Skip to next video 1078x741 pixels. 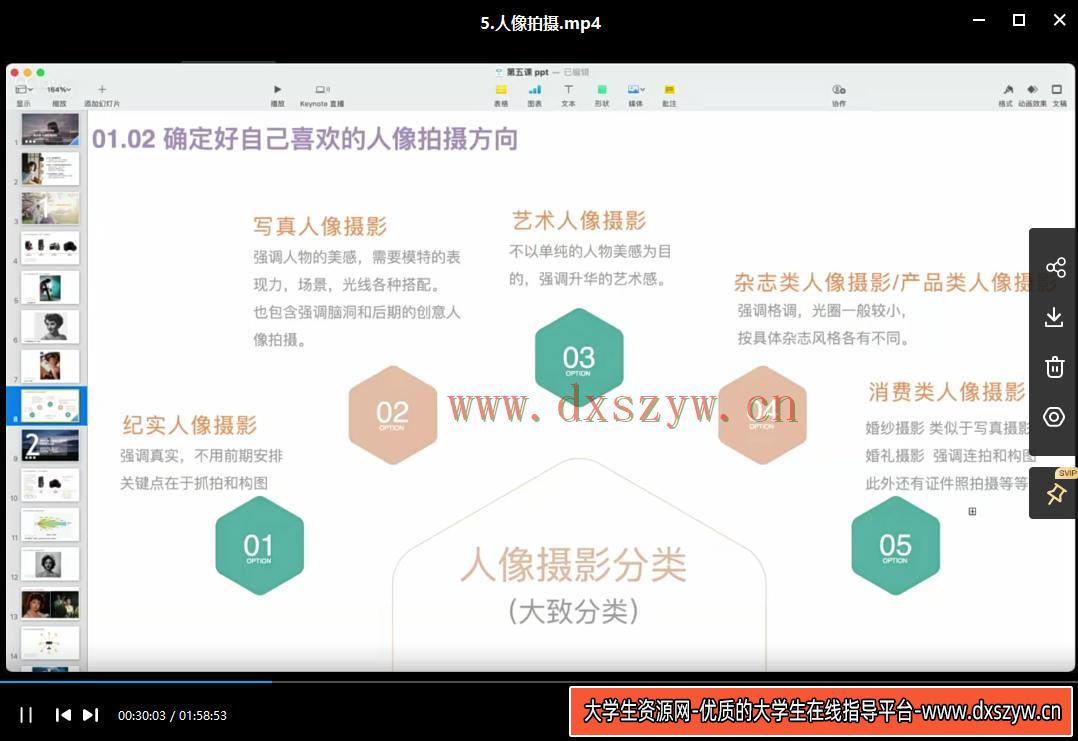point(91,715)
